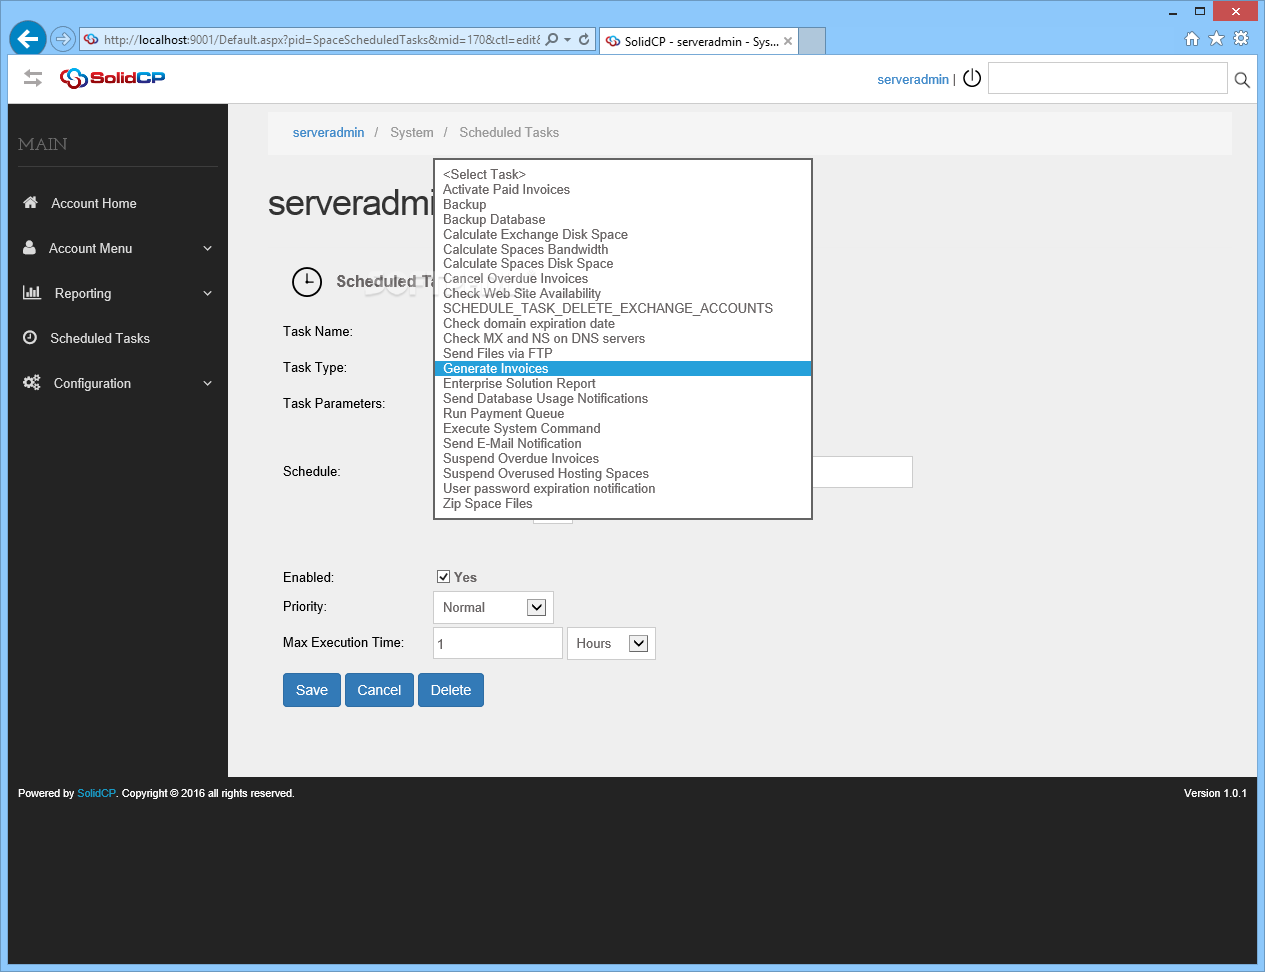
Task: Open the Account Home sidebar item
Action: [x=118, y=203]
